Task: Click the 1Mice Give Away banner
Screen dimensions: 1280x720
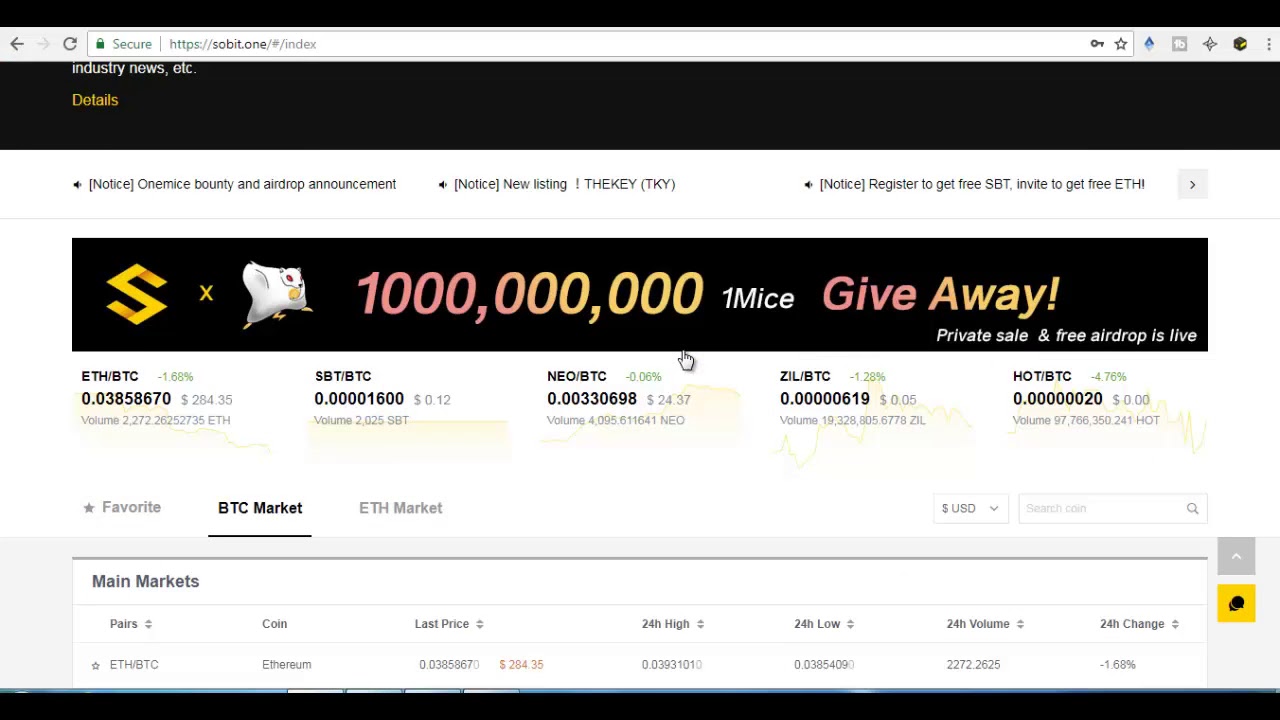Action: click(640, 295)
